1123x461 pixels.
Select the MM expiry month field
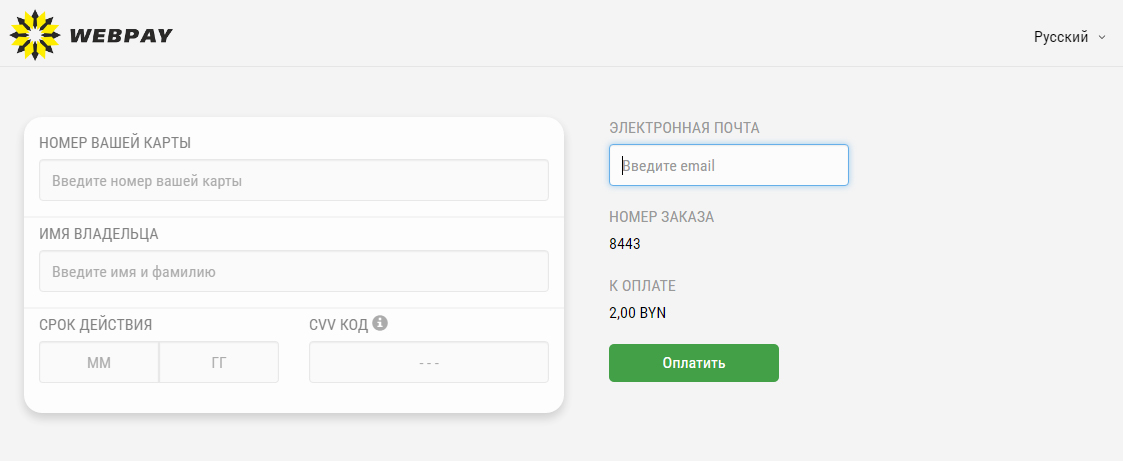click(99, 363)
